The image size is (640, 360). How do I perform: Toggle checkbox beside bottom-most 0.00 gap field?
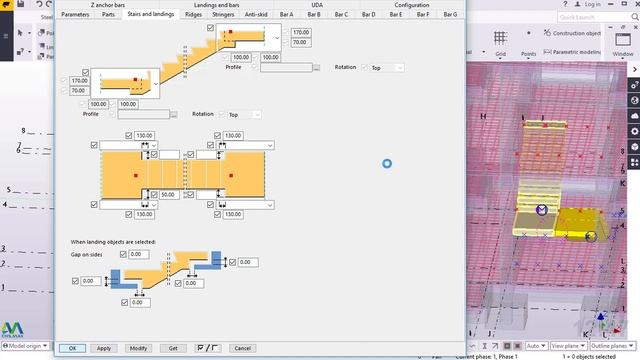tap(124, 302)
